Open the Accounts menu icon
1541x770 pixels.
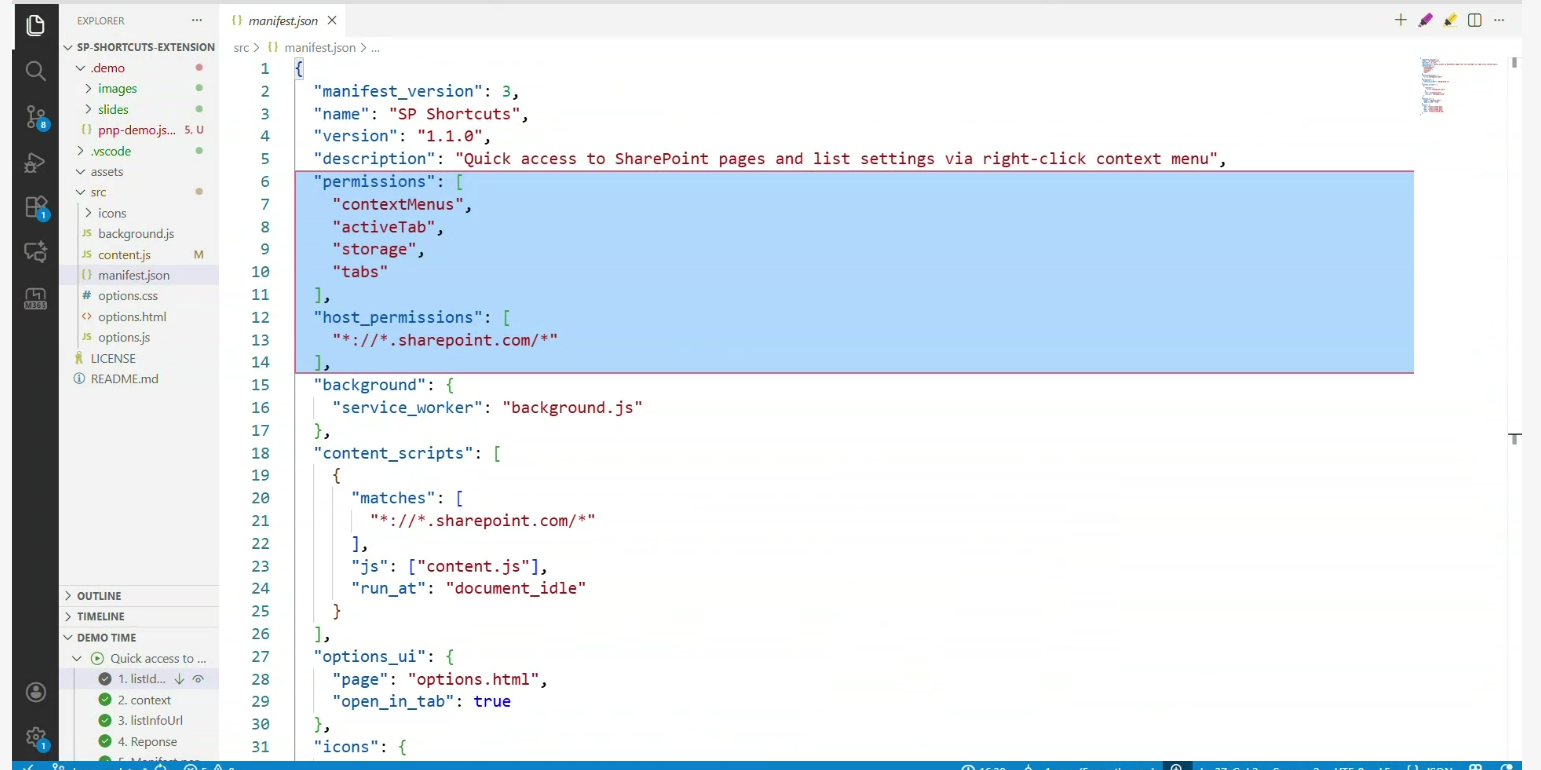click(35, 693)
